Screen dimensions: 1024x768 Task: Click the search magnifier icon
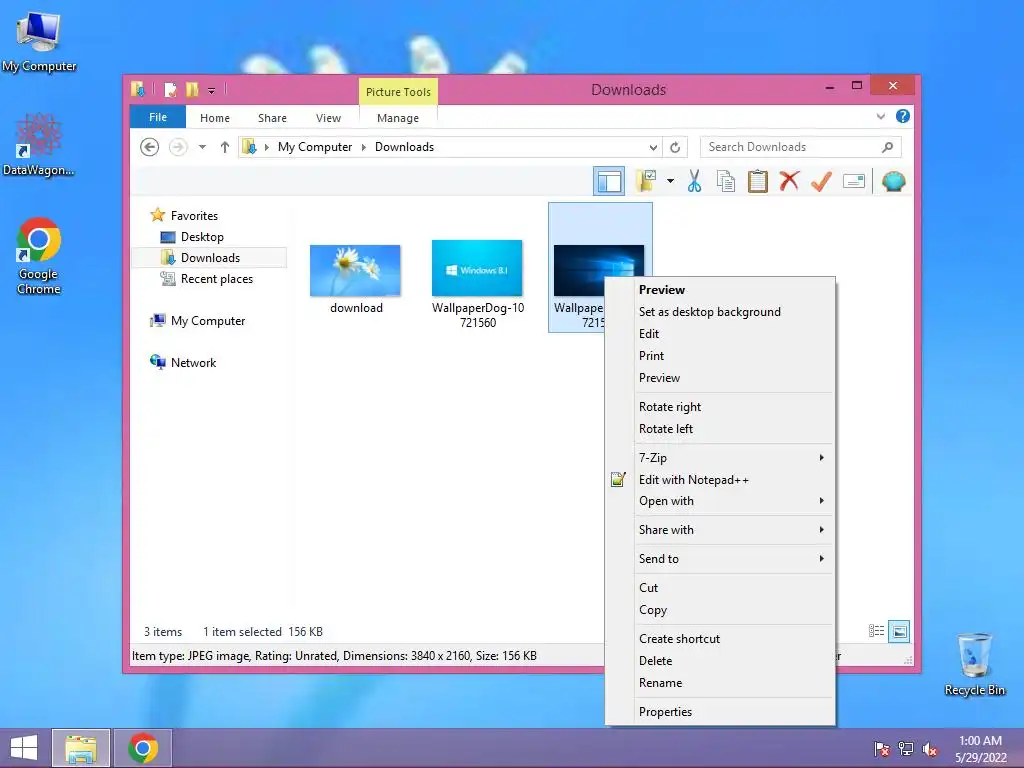pos(887,147)
